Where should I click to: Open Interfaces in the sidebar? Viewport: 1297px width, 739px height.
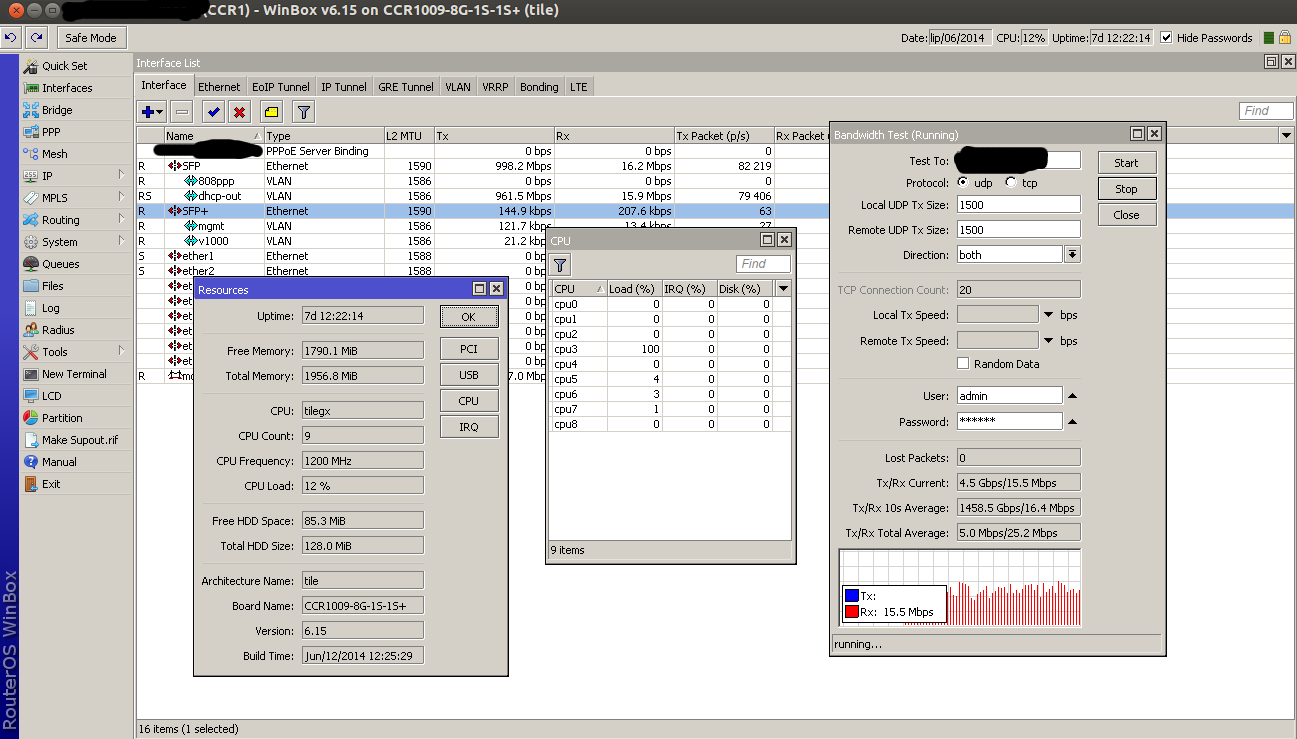coord(67,88)
